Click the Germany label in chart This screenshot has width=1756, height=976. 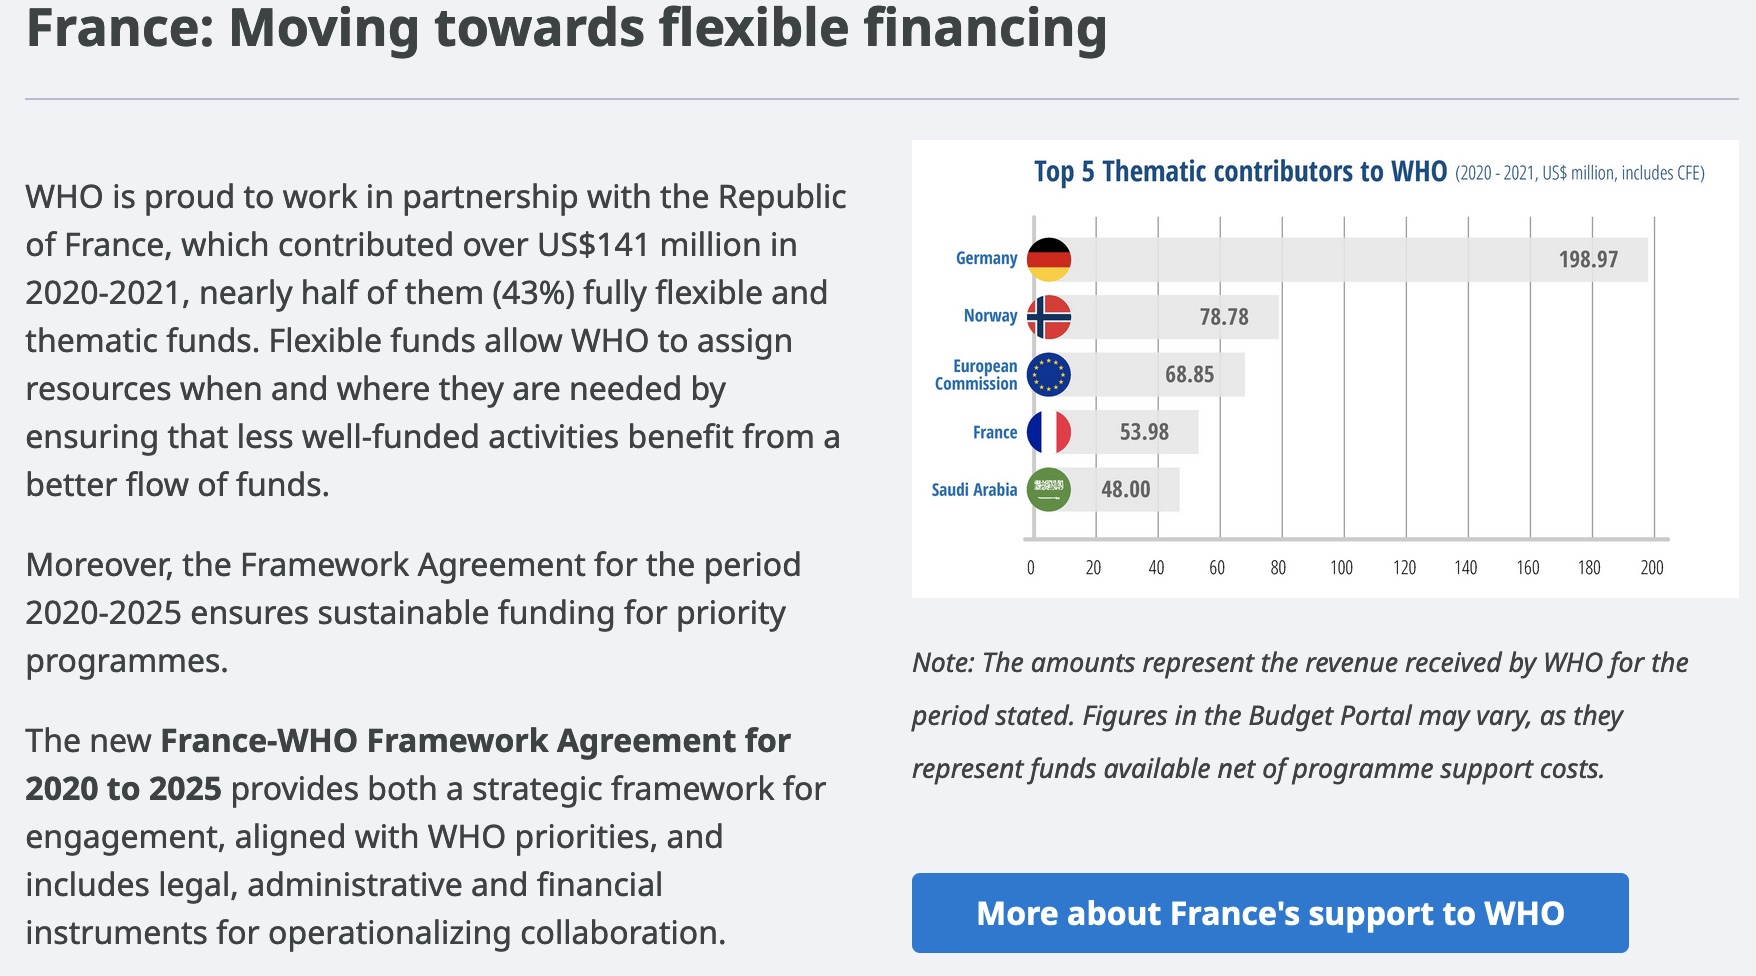click(986, 259)
